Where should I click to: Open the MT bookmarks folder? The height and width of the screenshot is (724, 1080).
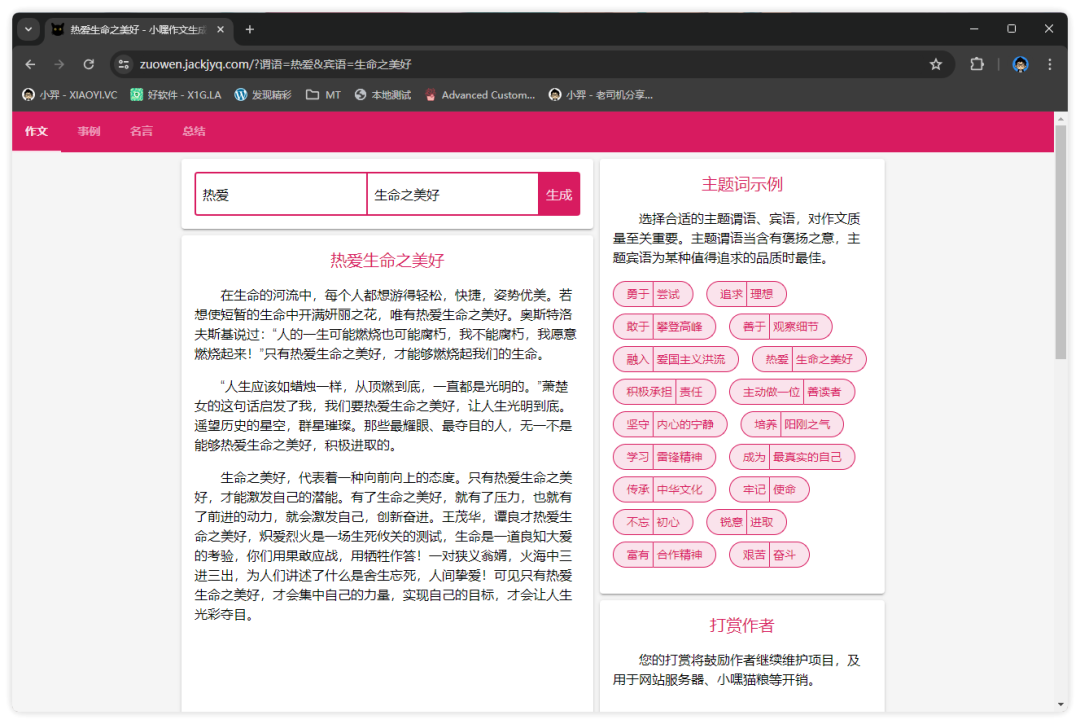click(323, 95)
